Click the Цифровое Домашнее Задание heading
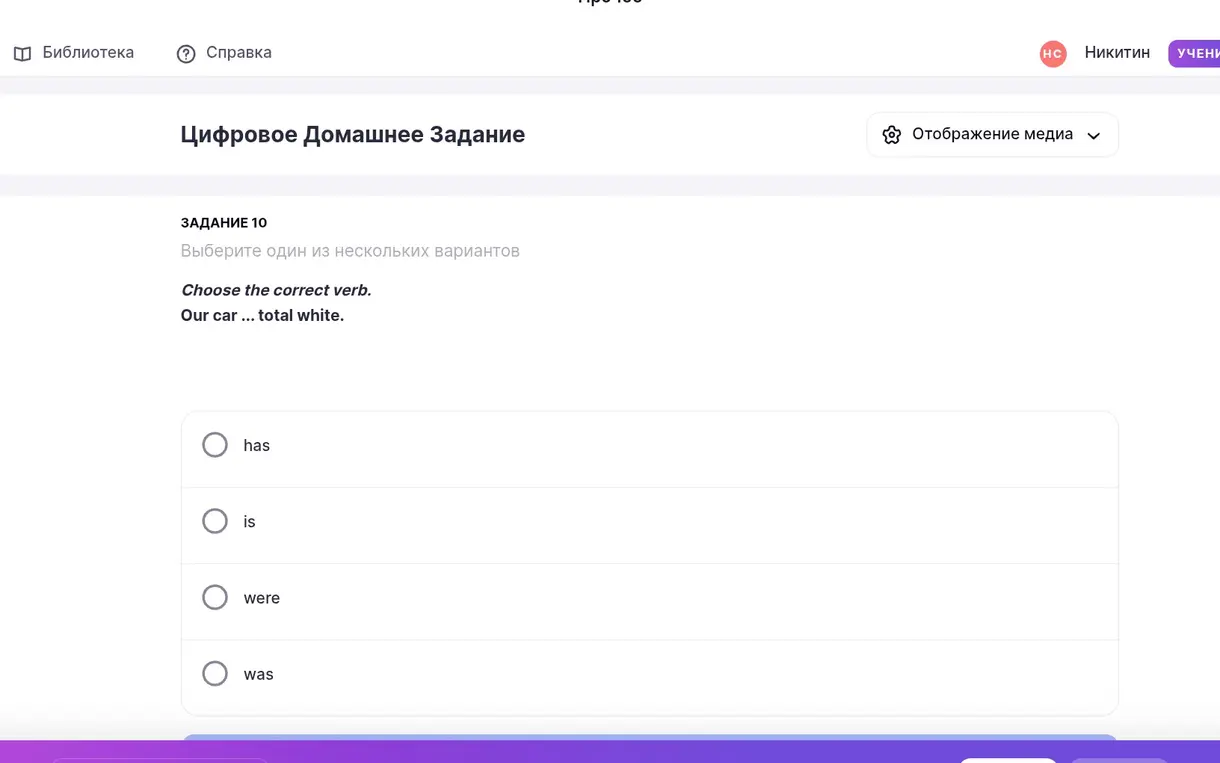Image resolution: width=1220 pixels, height=763 pixels. [x=353, y=134]
